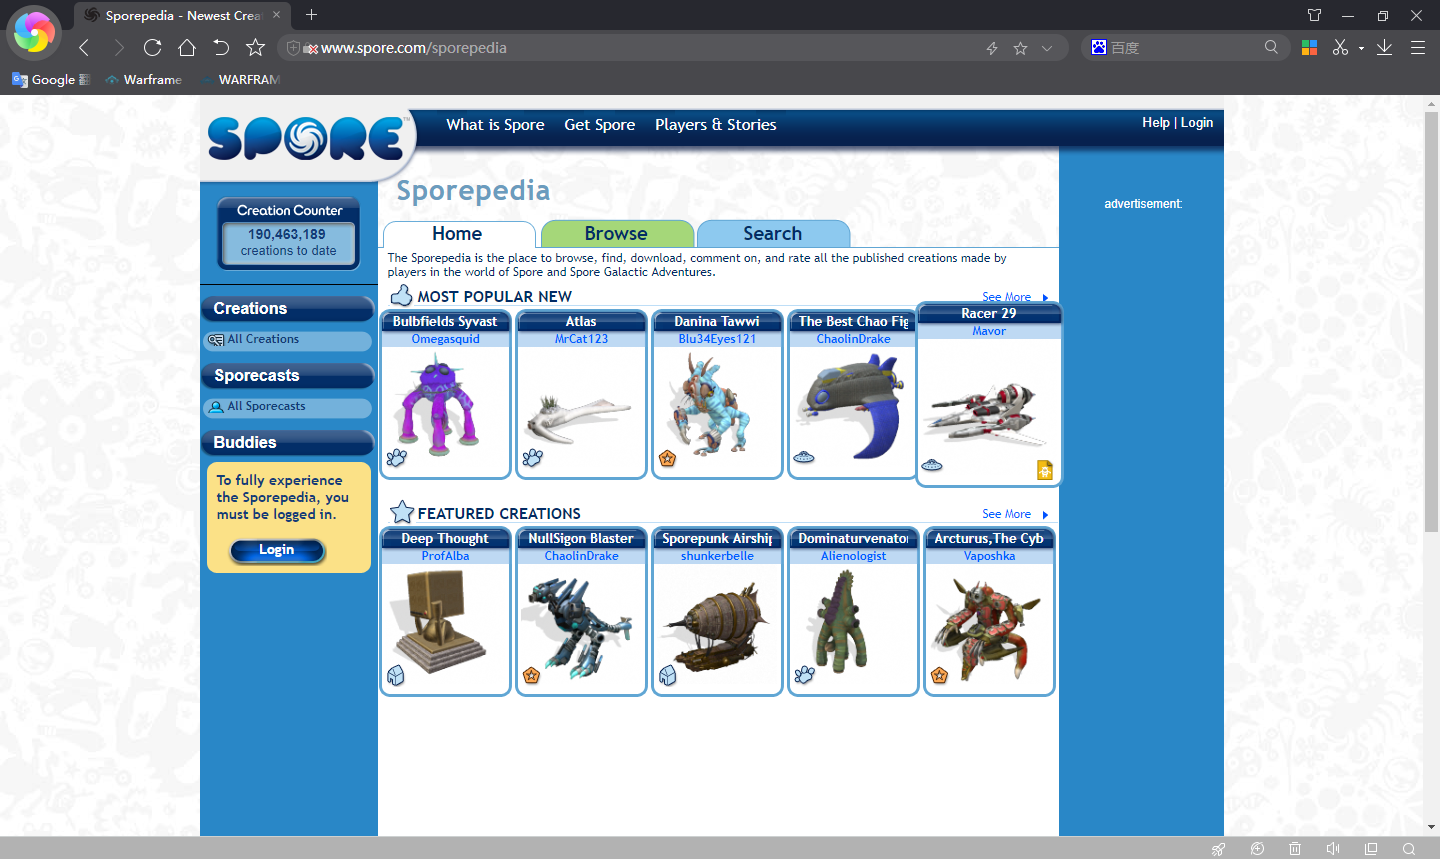This screenshot has height=859, width=1440.
Task: Click the Spore logo
Action: click(306, 138)
